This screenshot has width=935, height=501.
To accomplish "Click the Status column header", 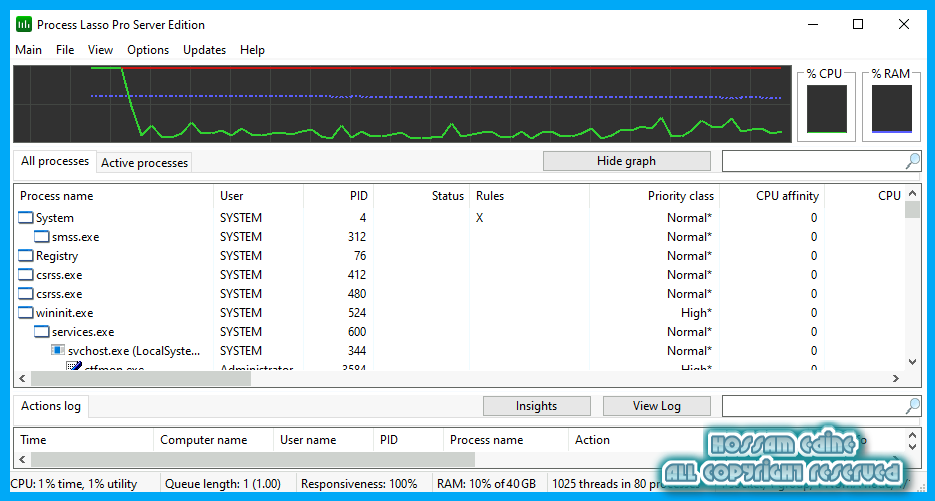I will (x=422, y=196).
